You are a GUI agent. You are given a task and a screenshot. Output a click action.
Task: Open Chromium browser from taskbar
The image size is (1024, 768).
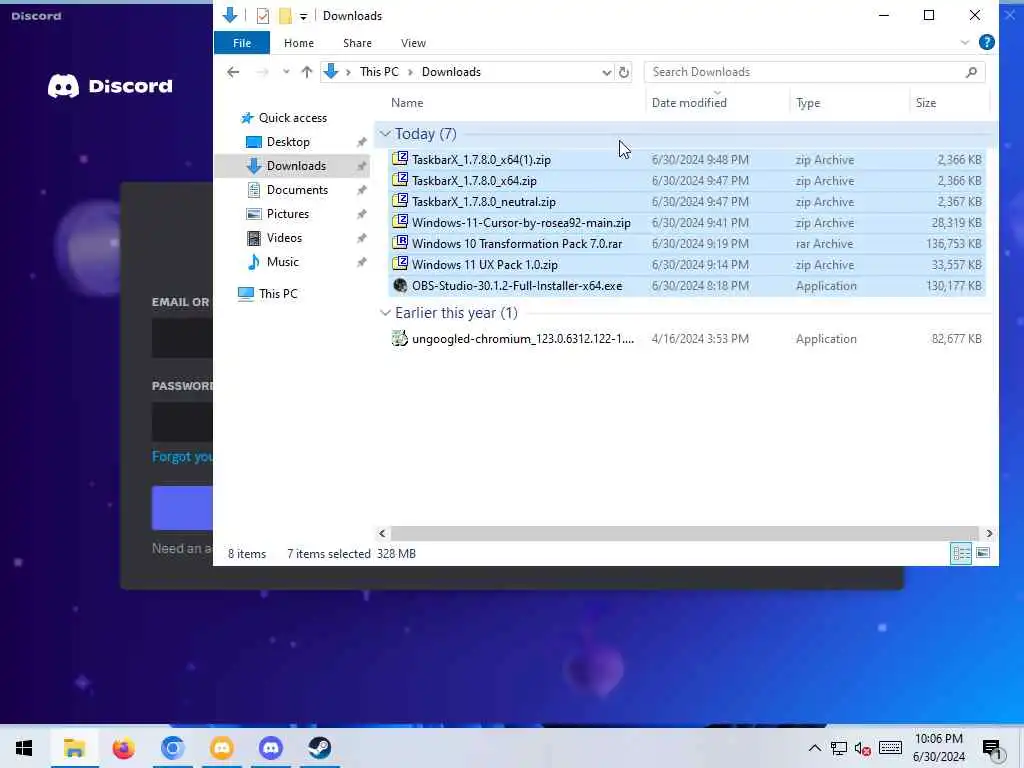pyautogui.click(x=172, y=748)
